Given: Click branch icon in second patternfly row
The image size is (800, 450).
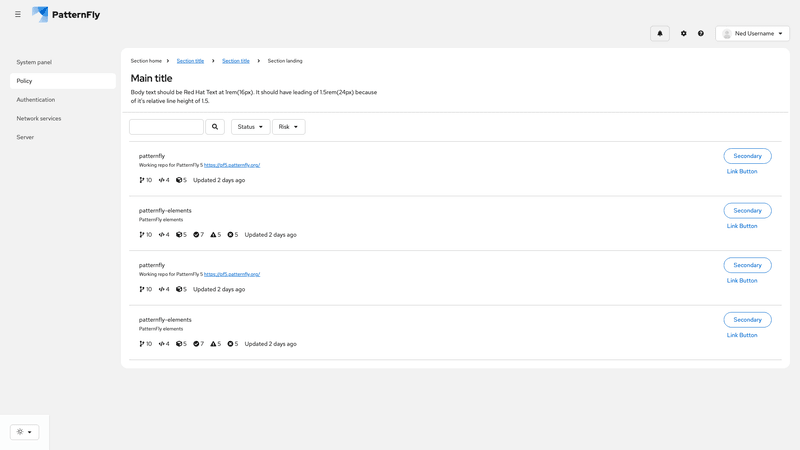Looking at the screenshot, I should tap(142, 289).
